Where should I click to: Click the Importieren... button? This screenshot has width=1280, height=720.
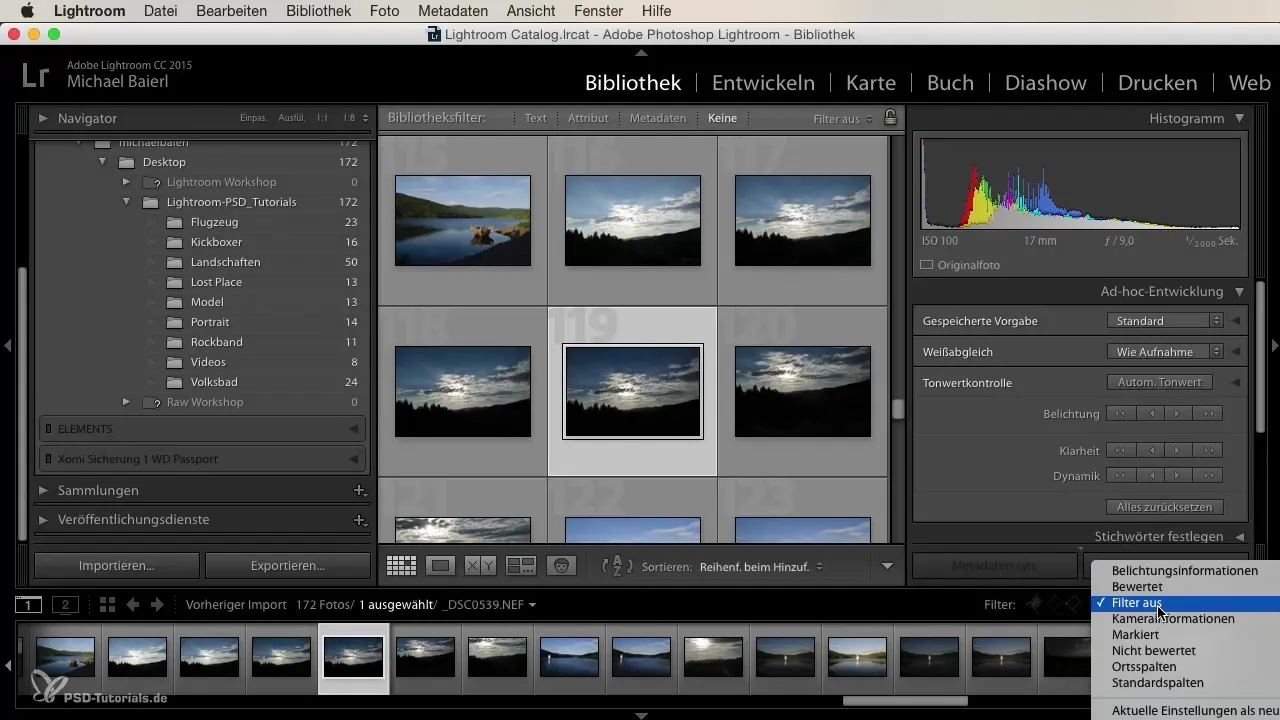click(x=117, y=565)
